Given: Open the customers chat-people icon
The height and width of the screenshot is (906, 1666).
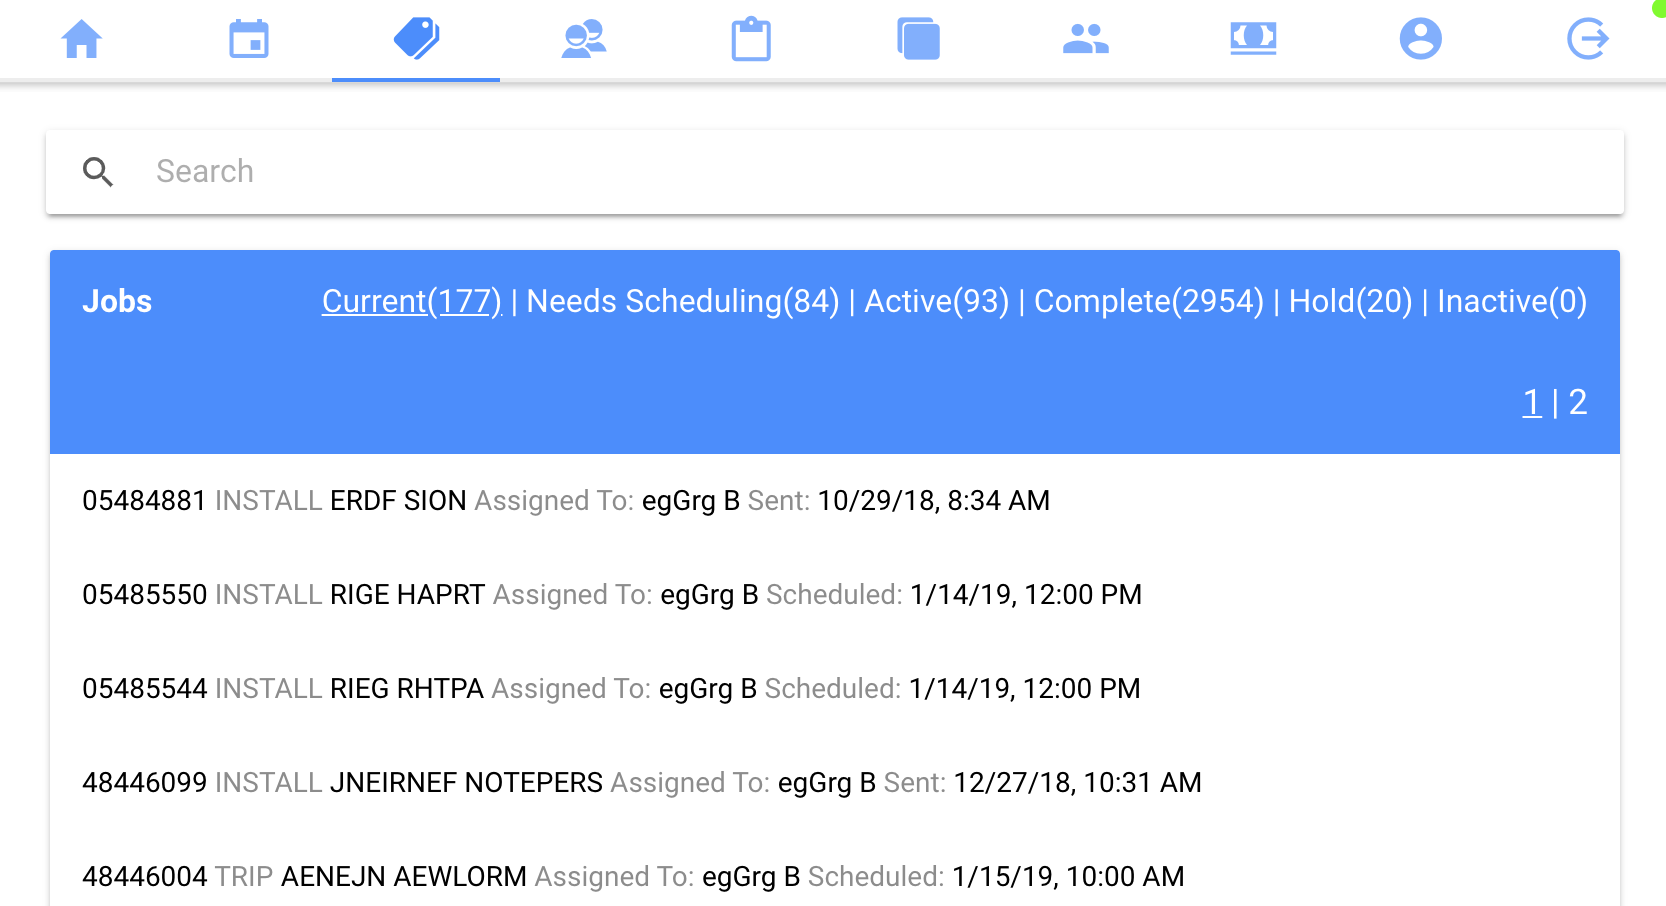Looking at the screenshot, I should (x=584, y=40).
